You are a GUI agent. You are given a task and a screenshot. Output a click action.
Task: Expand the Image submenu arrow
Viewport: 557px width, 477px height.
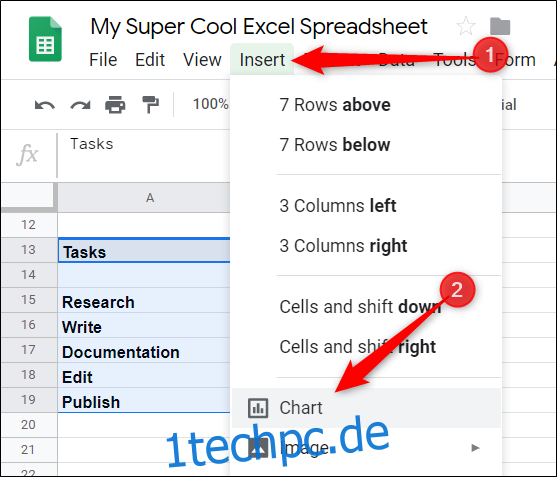tap(475, 448)
